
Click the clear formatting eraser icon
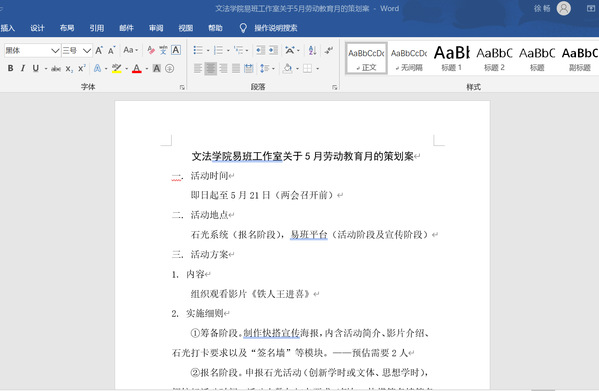151,50
